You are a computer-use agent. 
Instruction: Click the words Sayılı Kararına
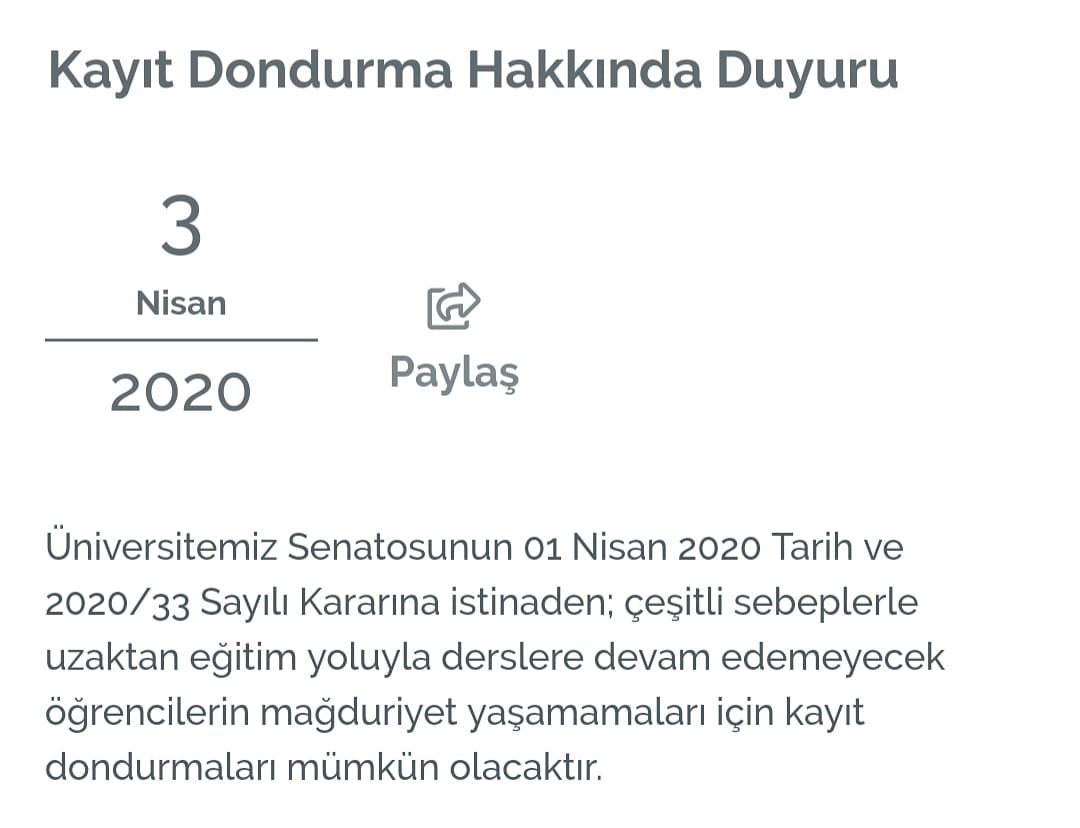pos(320,603)
